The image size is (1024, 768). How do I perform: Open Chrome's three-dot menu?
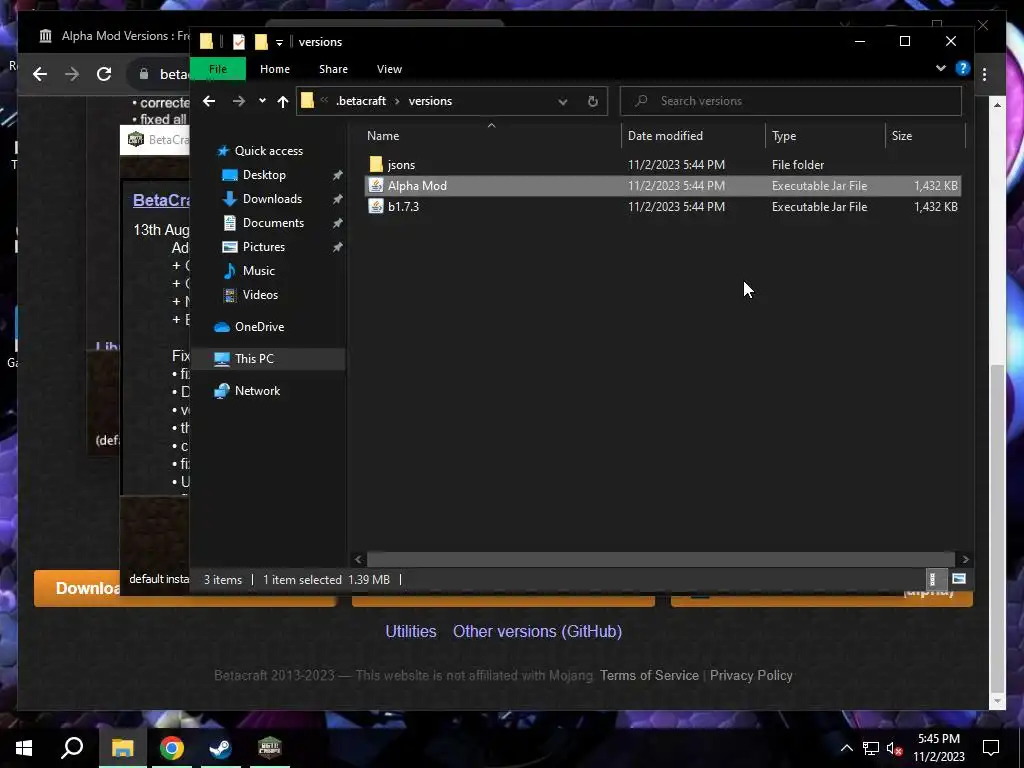[x=984, y=74]
